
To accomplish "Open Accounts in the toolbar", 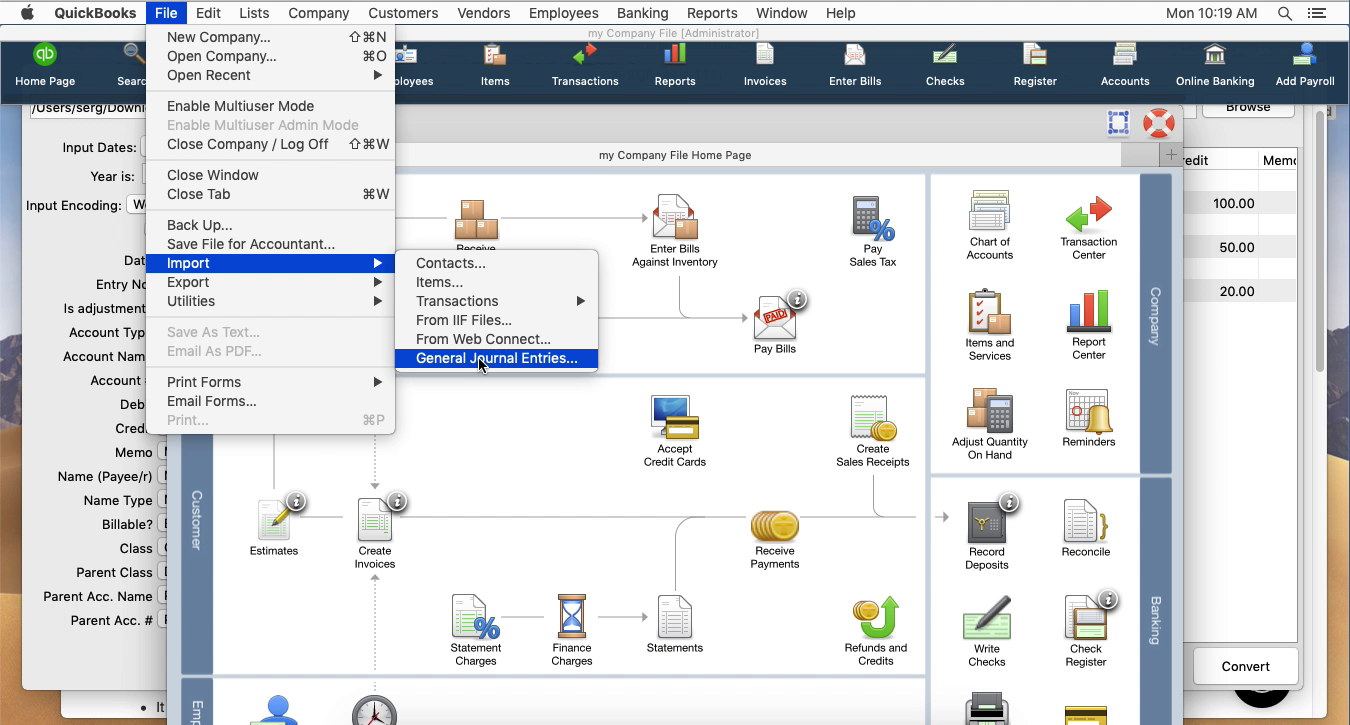I will click(x=1125, y=65).
